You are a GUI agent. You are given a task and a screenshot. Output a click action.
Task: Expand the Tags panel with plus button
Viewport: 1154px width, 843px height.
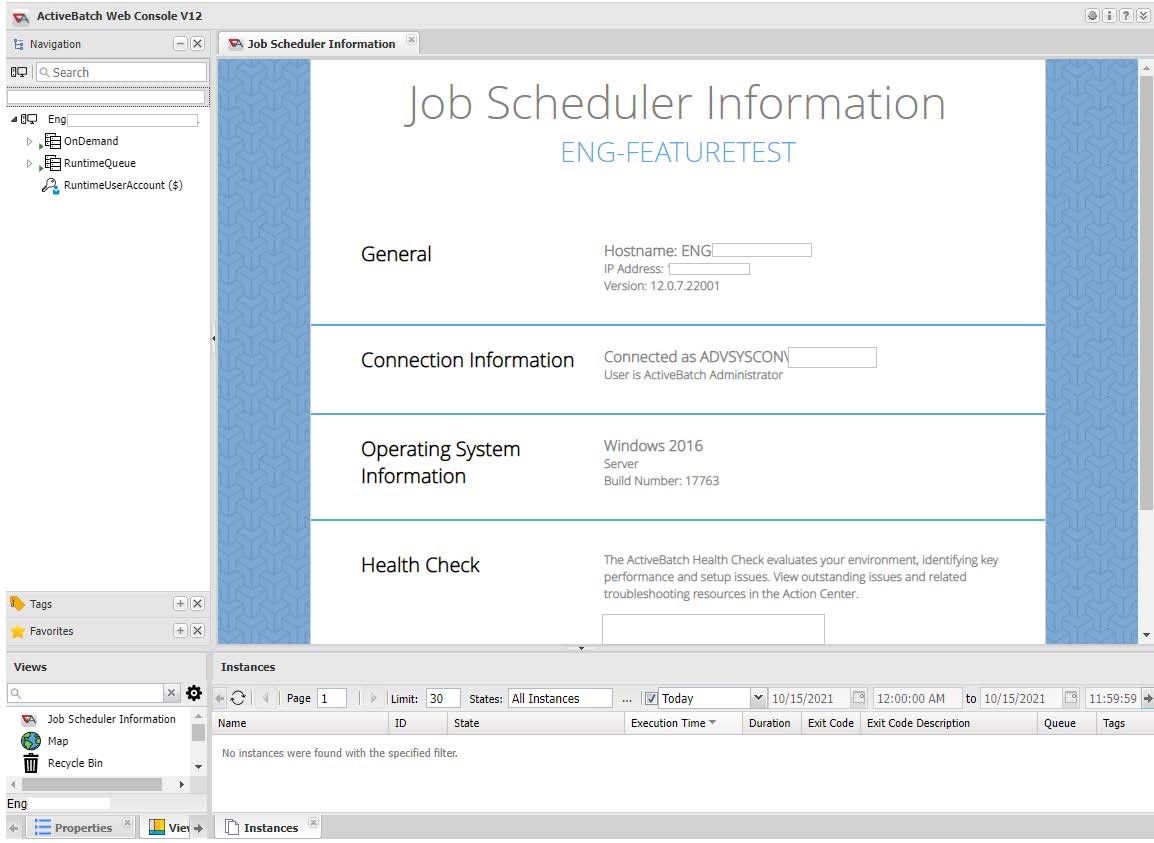coord(180,603)
